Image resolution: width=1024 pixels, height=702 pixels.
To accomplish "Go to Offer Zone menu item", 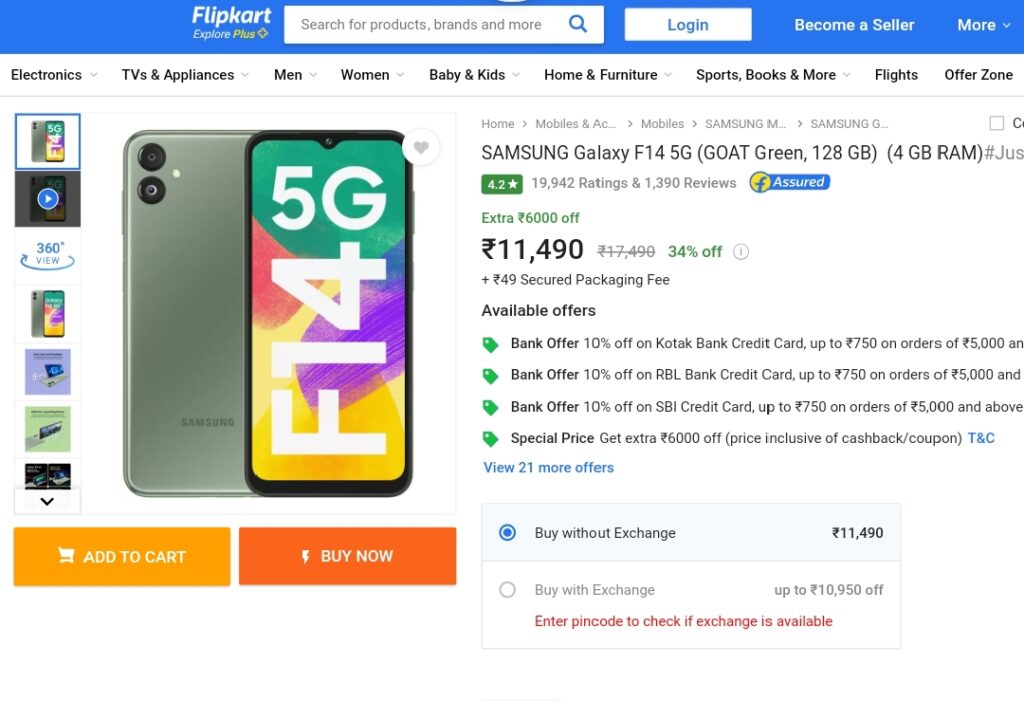I will tap(978, 75).
